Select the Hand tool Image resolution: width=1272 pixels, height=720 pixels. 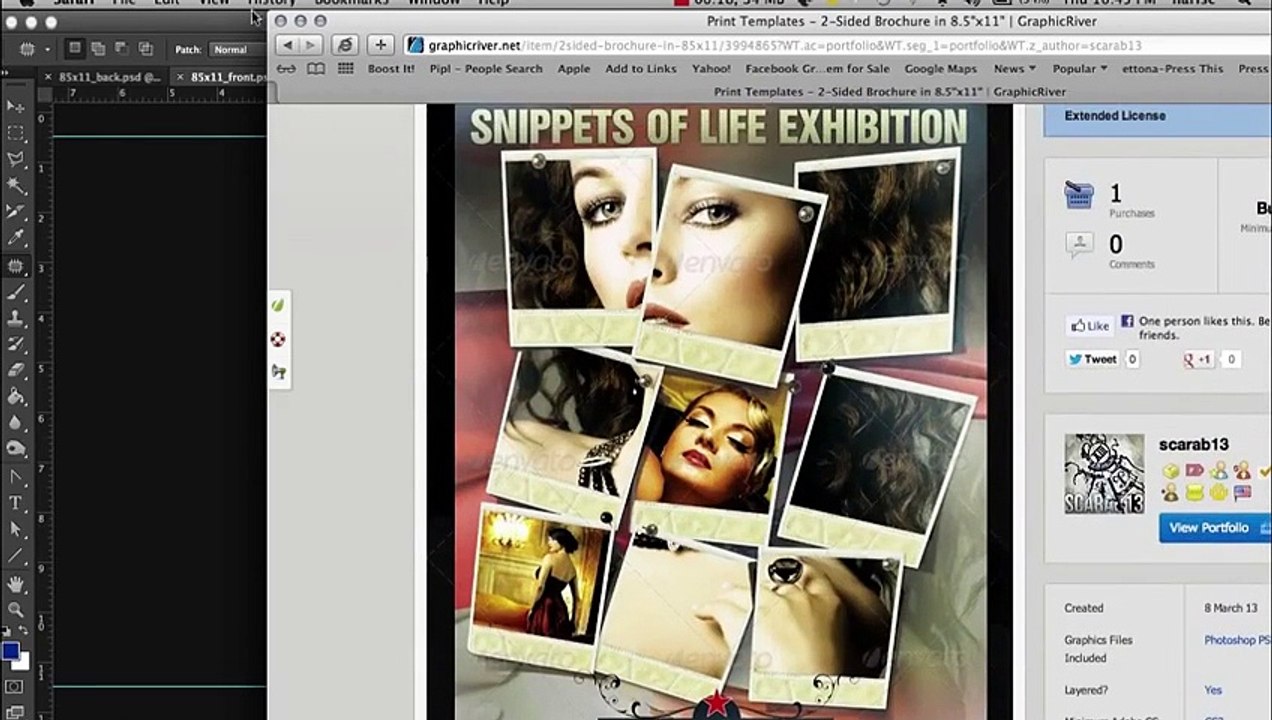15,584
